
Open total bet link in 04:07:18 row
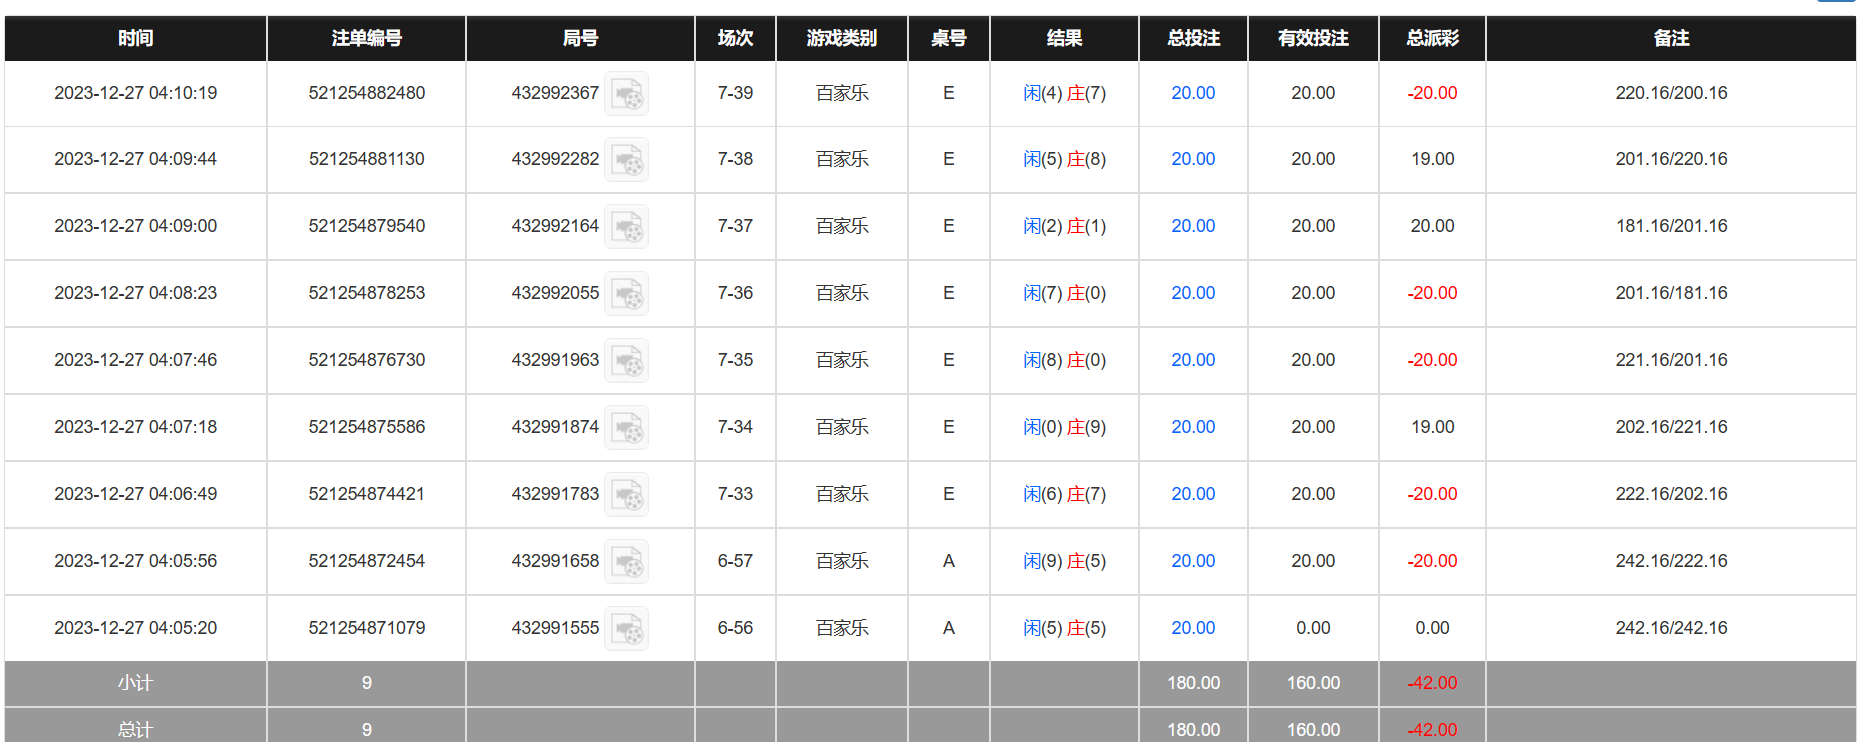click(1193, 427)
